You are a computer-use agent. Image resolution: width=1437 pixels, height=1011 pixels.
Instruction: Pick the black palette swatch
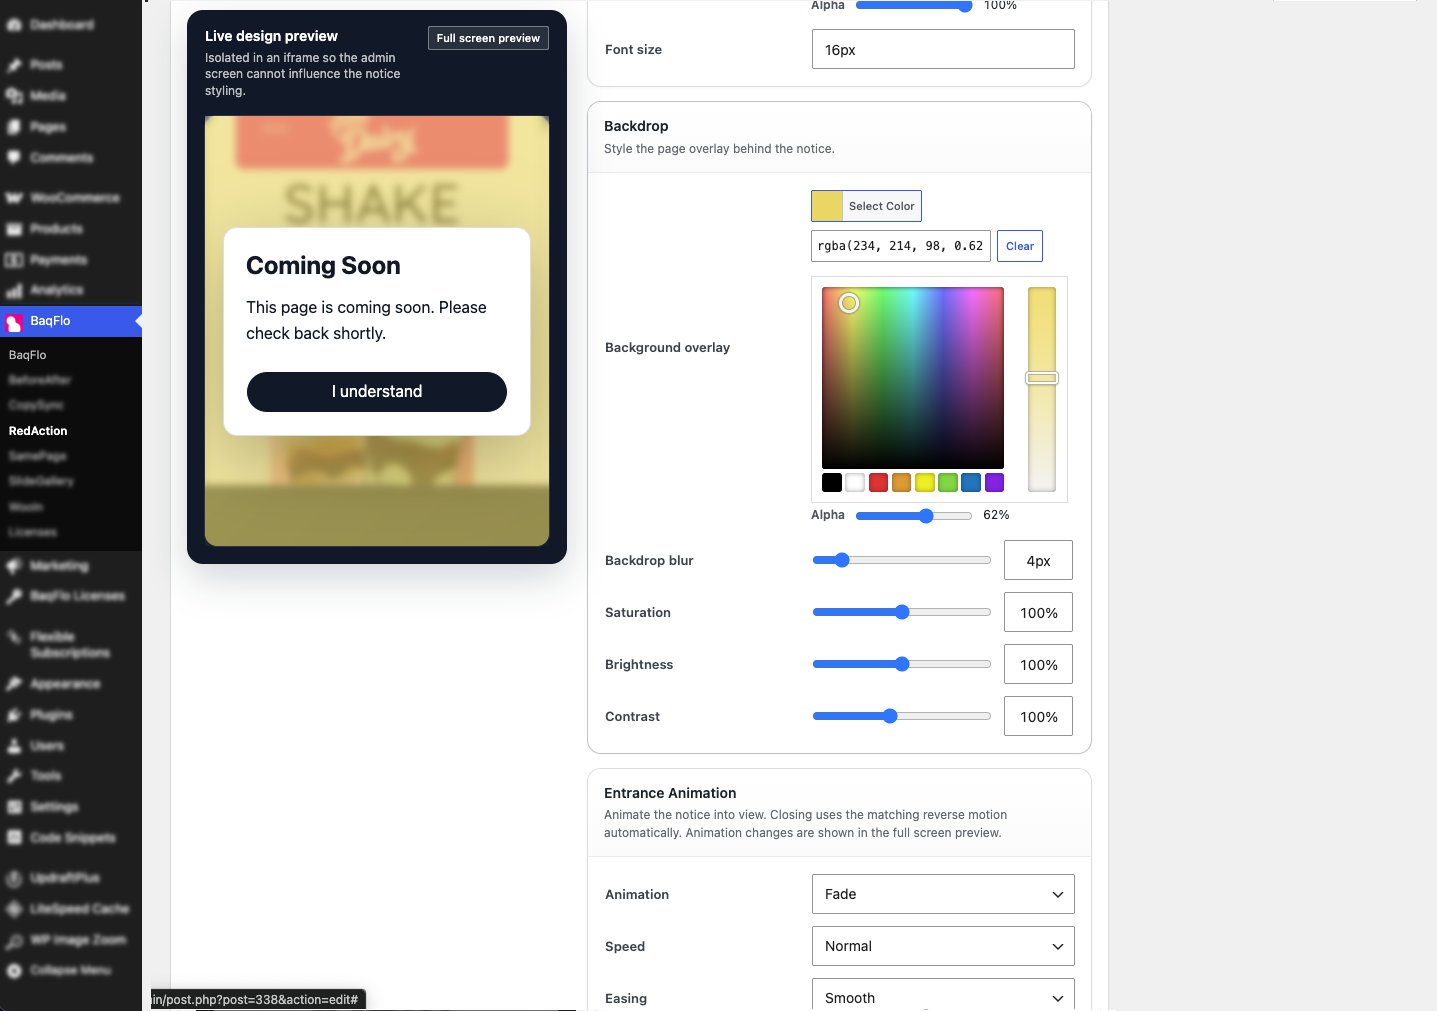(x=832, y=483)
